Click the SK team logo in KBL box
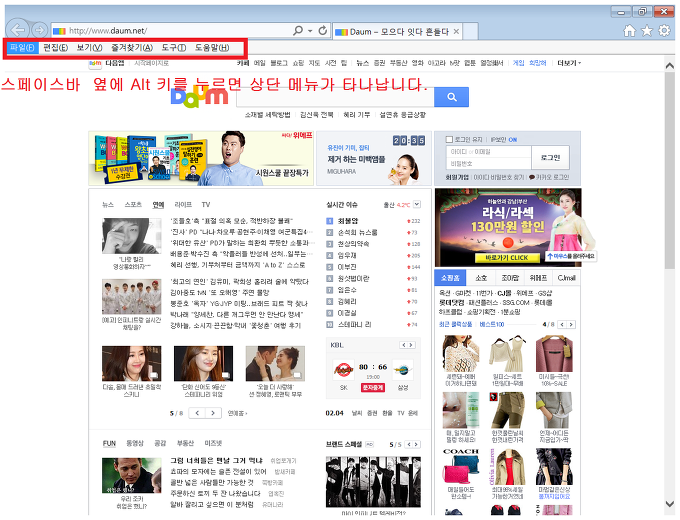680x520 pixels. coord(344,370)
